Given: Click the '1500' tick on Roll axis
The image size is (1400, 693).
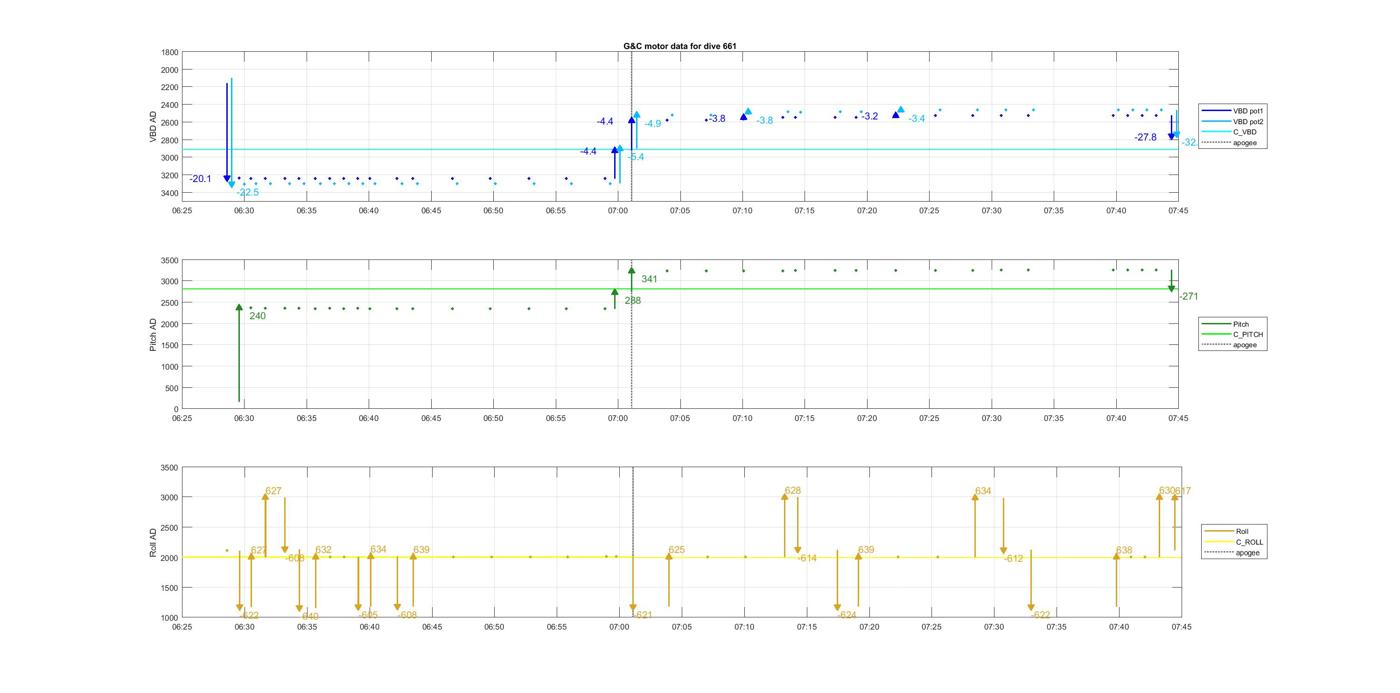Looking at the screenshot, I should click(x=170, y=588).
